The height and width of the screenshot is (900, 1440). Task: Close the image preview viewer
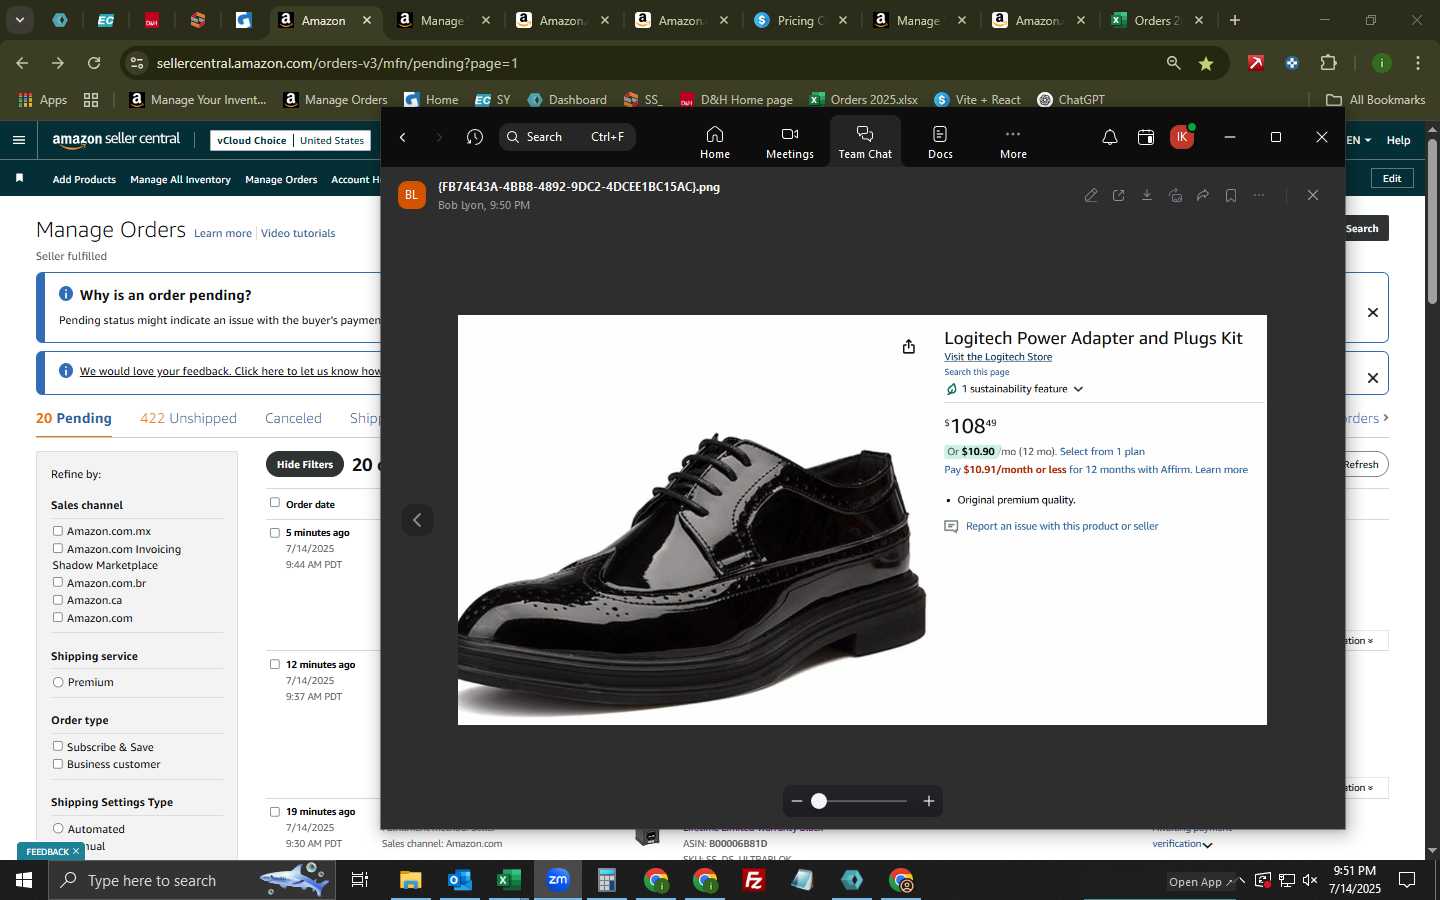tap(1313, 195)
